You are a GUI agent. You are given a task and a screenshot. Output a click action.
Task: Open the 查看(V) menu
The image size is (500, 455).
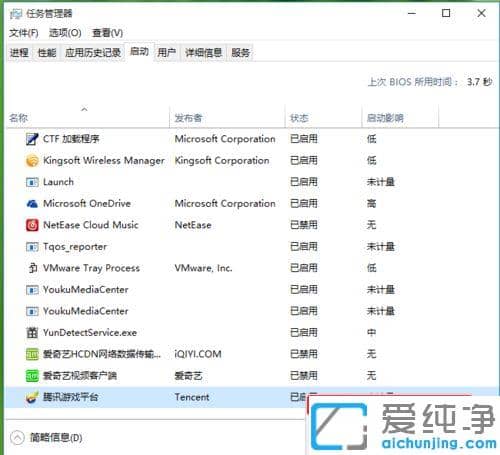point(107,33)
